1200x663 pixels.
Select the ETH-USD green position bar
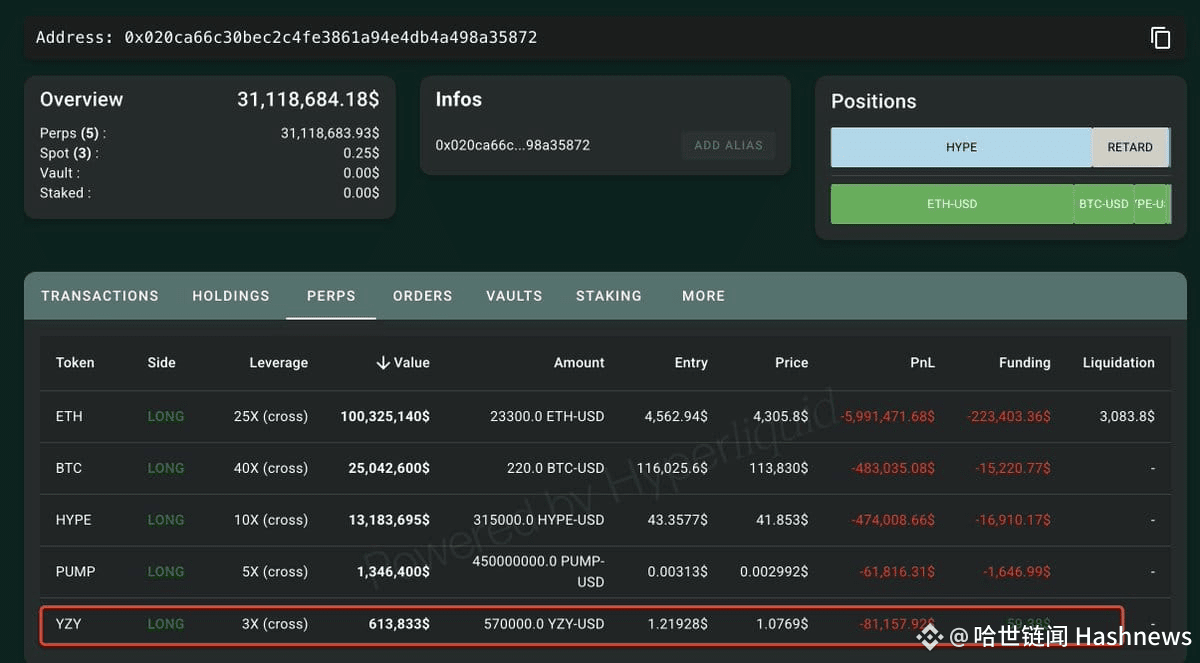pos(952,204)
